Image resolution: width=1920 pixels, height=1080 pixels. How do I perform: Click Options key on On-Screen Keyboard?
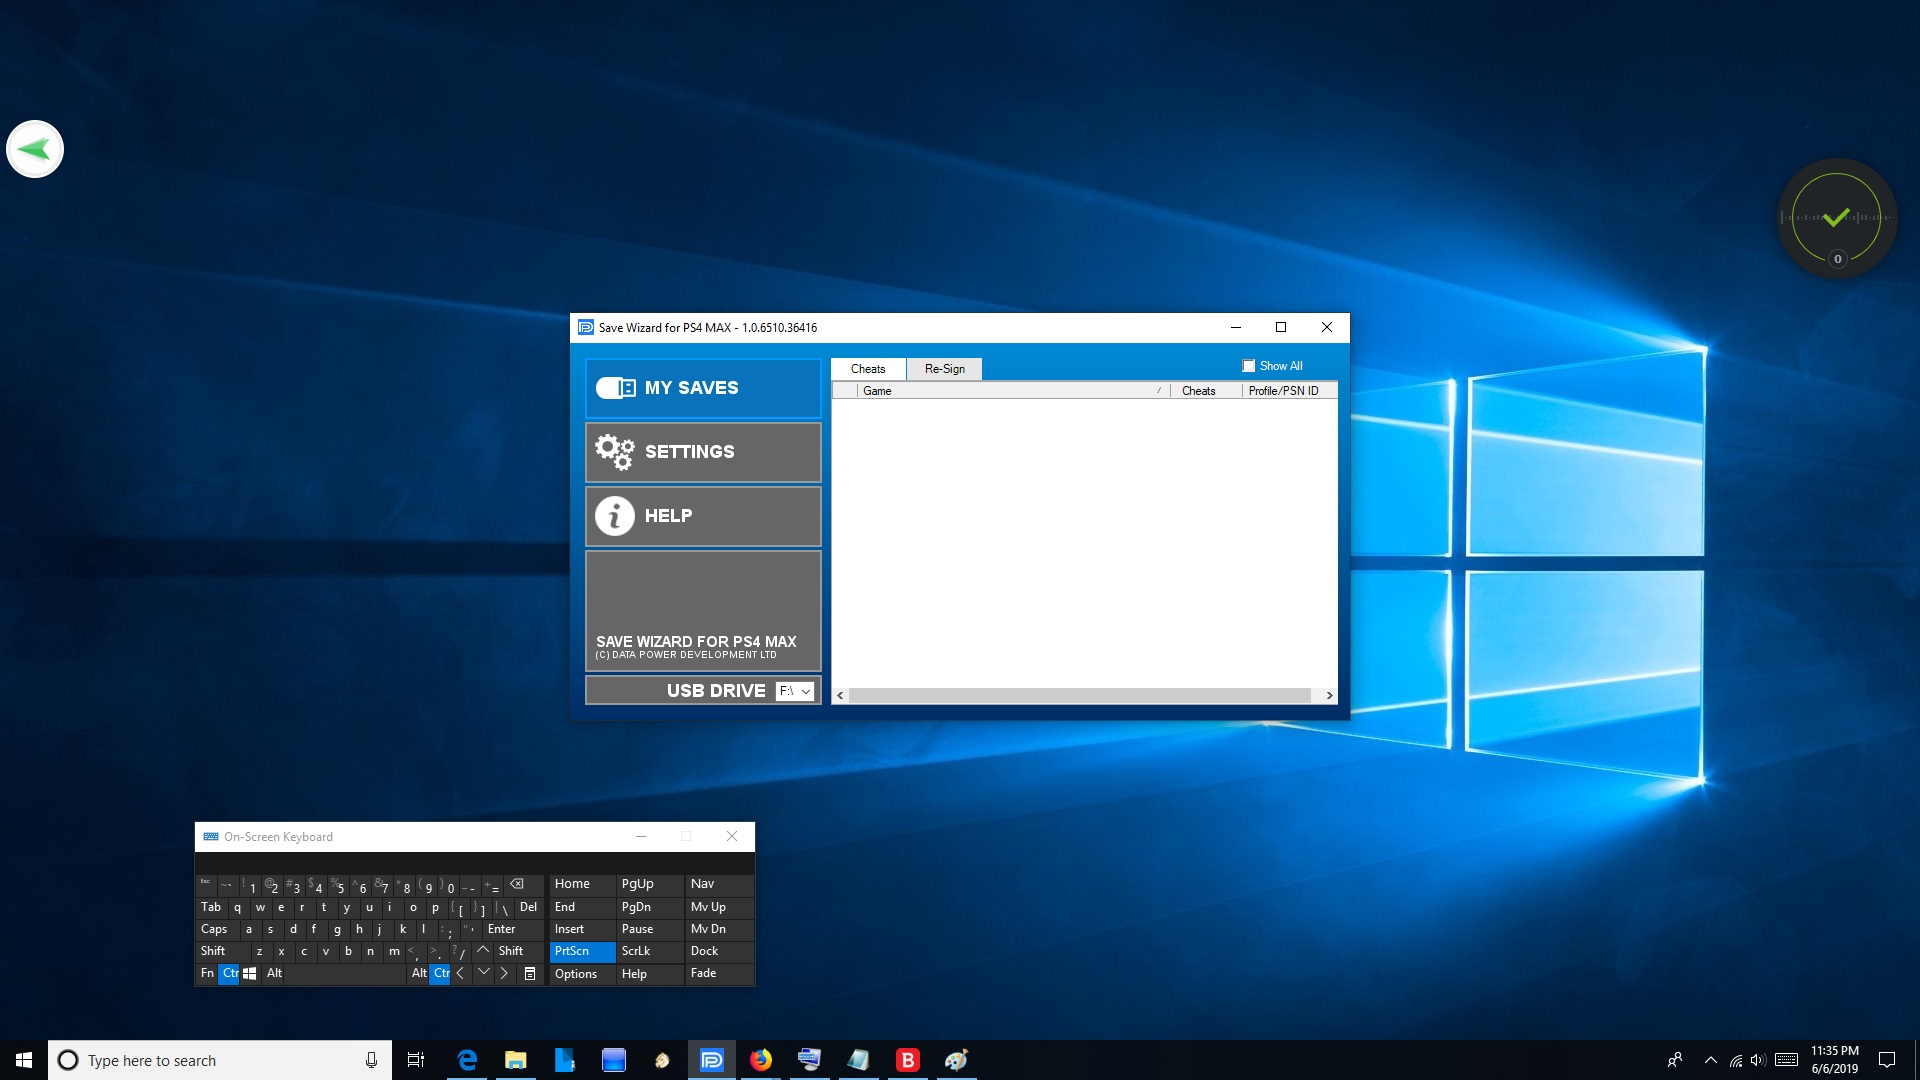(582, 974)
